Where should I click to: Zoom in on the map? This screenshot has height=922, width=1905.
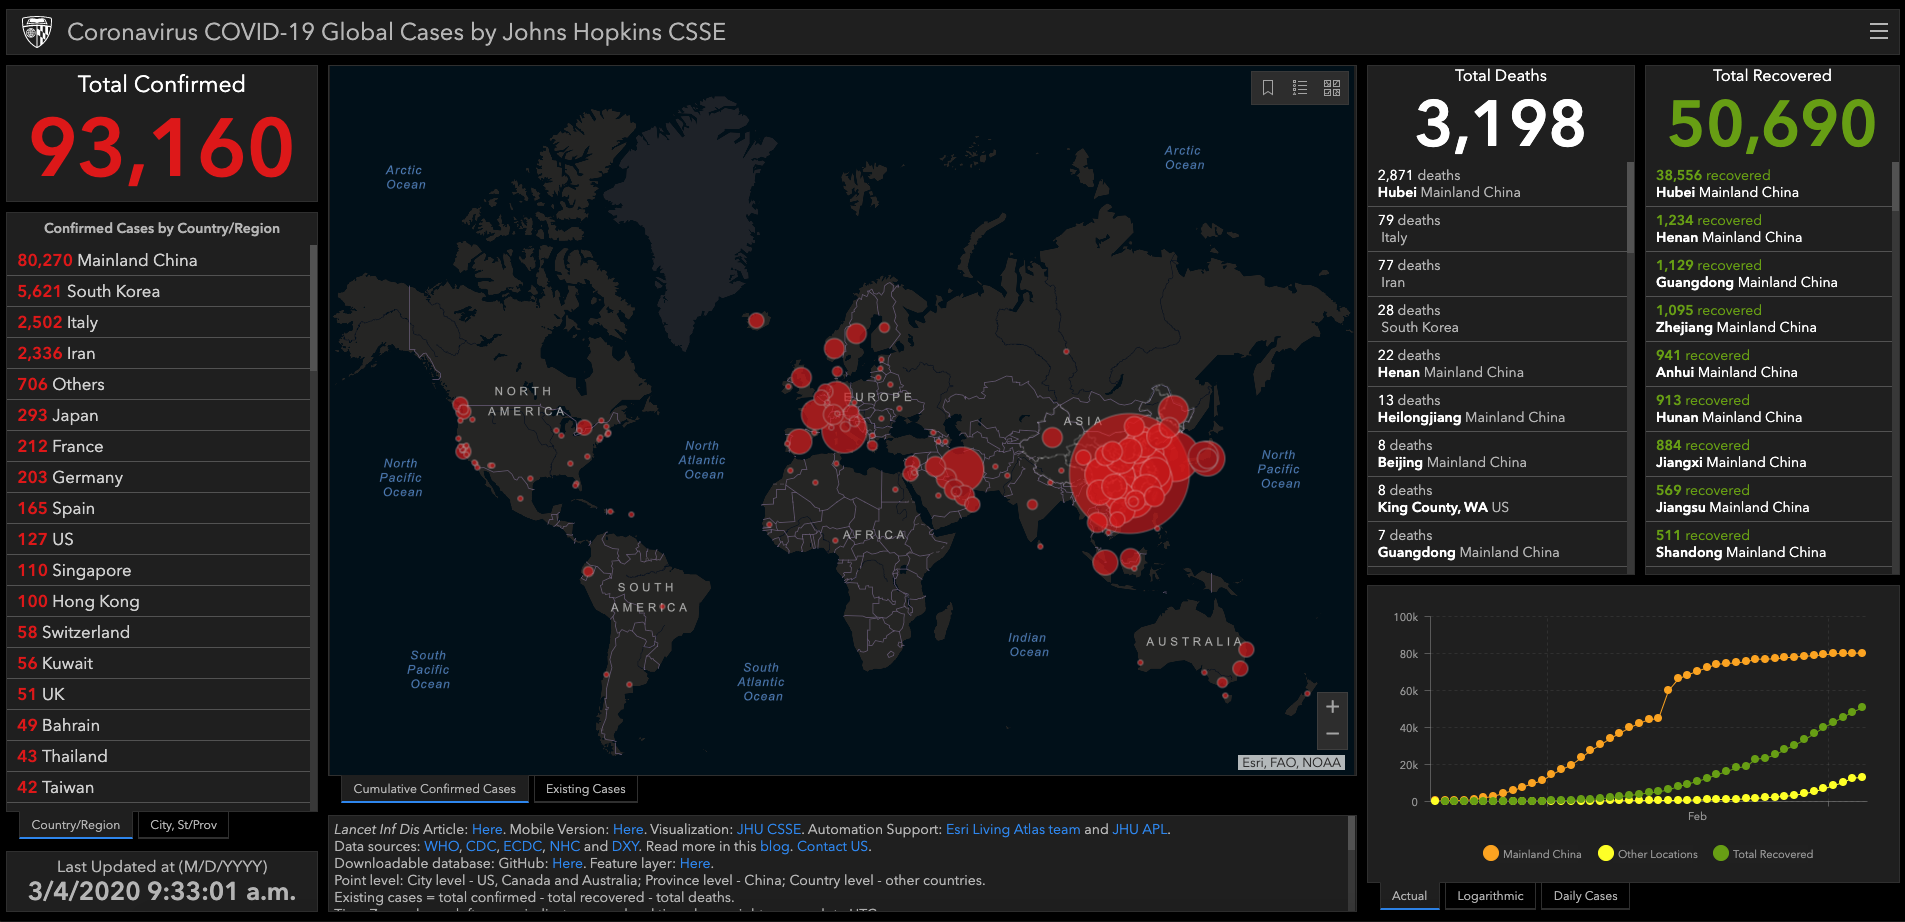1332,707
